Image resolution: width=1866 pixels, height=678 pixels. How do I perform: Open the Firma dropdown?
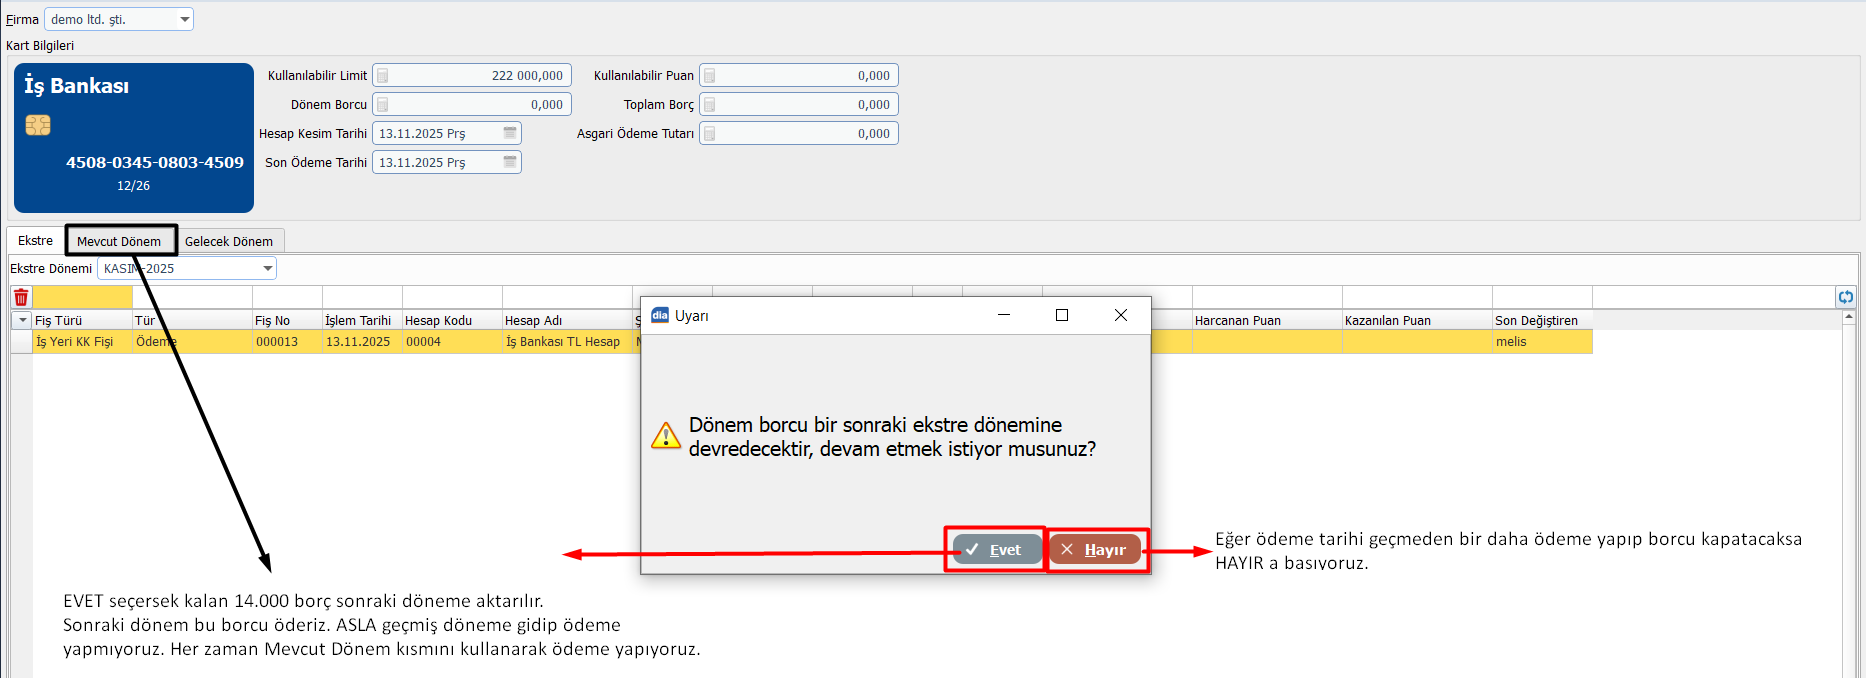184,19
